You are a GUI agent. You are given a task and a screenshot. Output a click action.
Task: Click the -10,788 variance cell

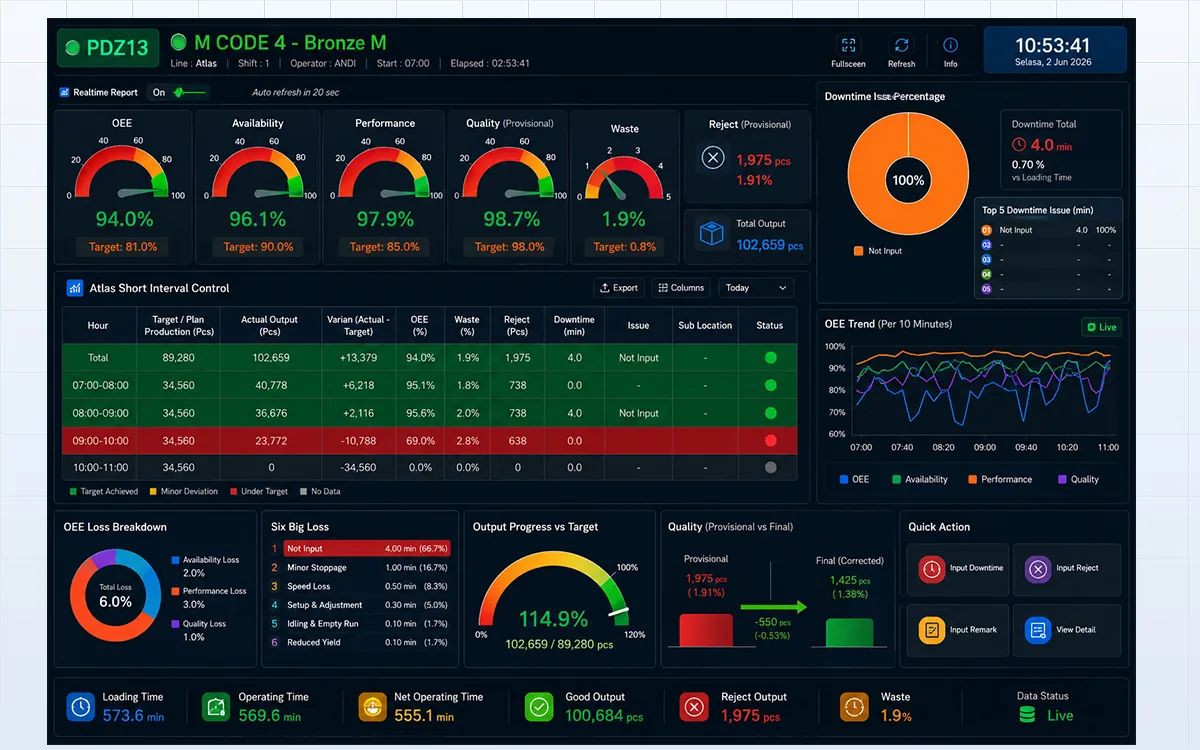(358, 440)
